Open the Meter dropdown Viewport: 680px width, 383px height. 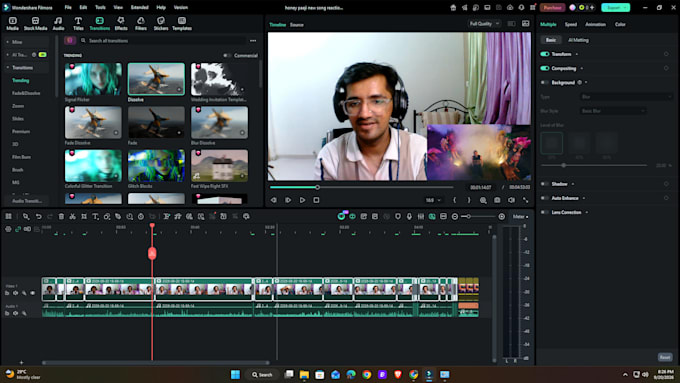520,216
